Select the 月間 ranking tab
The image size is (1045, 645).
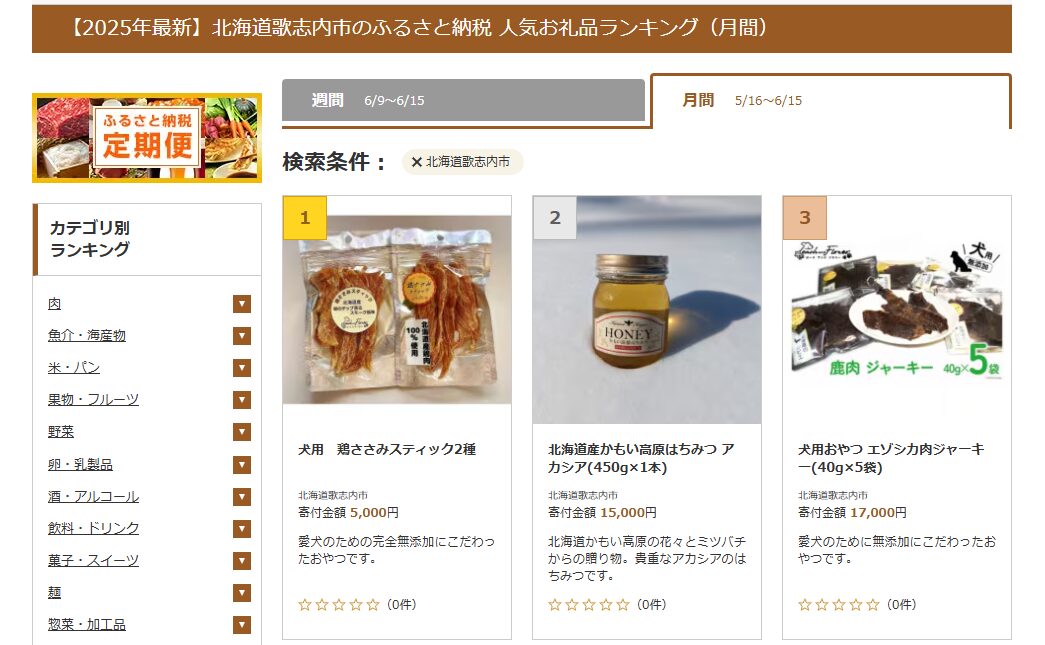831,101
